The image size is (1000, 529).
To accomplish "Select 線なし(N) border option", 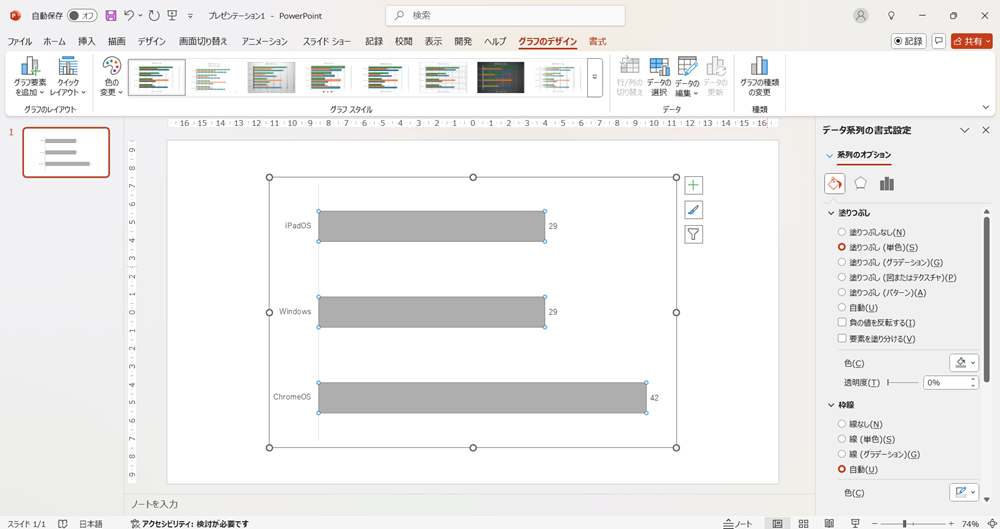I will [842, 424].
